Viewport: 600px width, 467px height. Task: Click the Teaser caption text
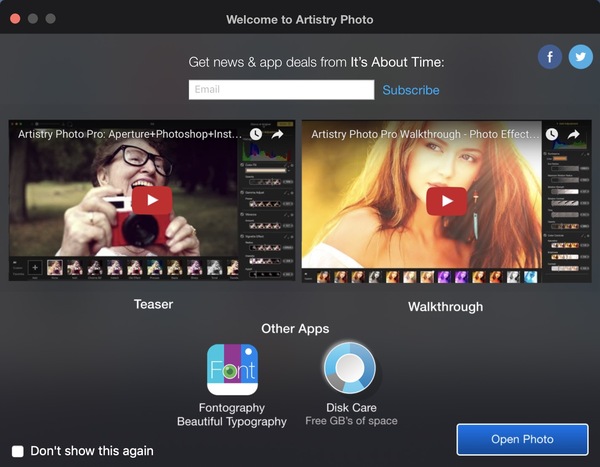tap(153, 304)
